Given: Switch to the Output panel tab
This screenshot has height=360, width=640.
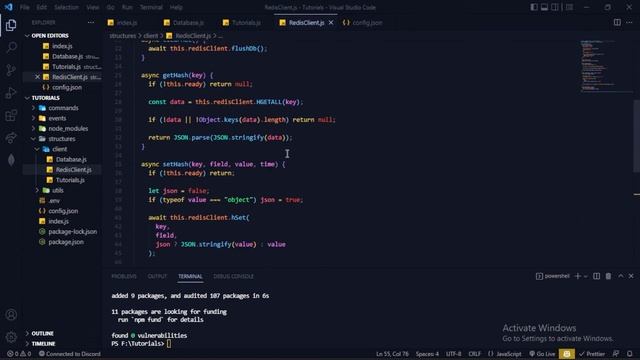Looking at the screenshot, I should pos(157,276).
